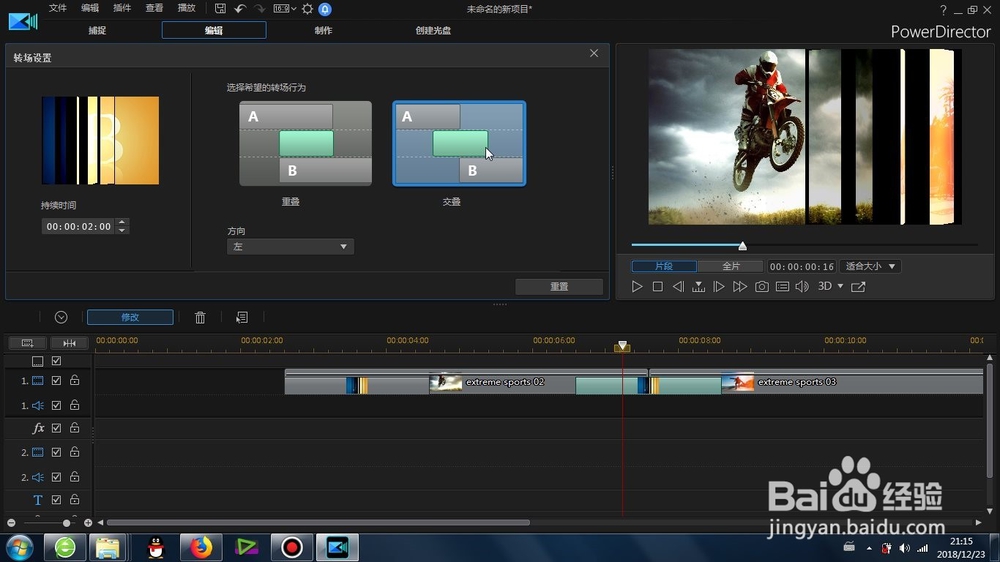The height and width of the screenshot is (562, 1000).
Task: Toggle video track 1 enable checkbox
Action: click(x=57, y=380)
